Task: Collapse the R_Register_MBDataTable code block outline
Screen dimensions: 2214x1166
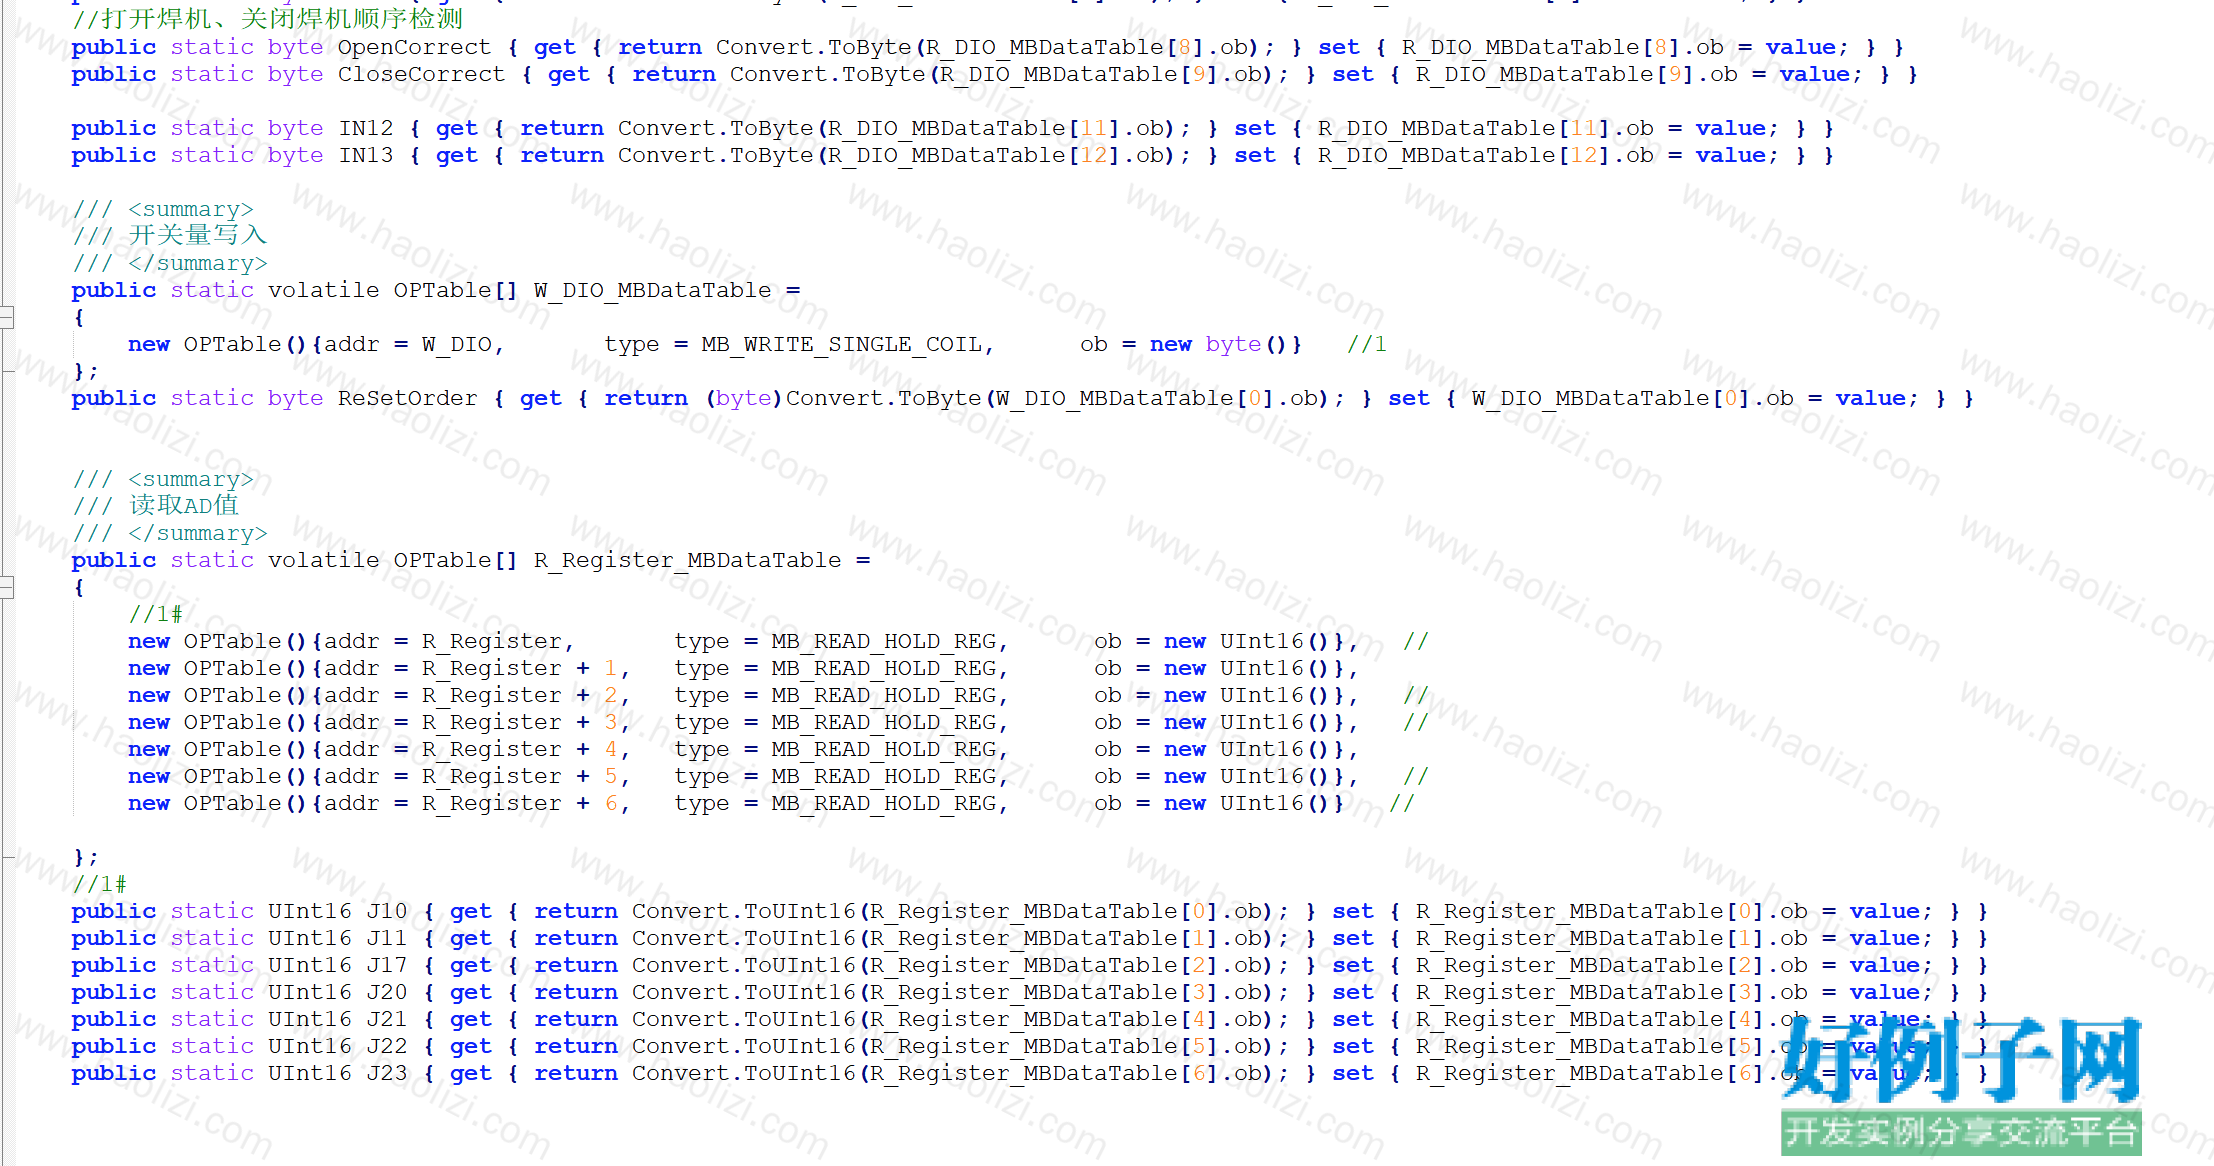Action: click(x=6, y=587)
